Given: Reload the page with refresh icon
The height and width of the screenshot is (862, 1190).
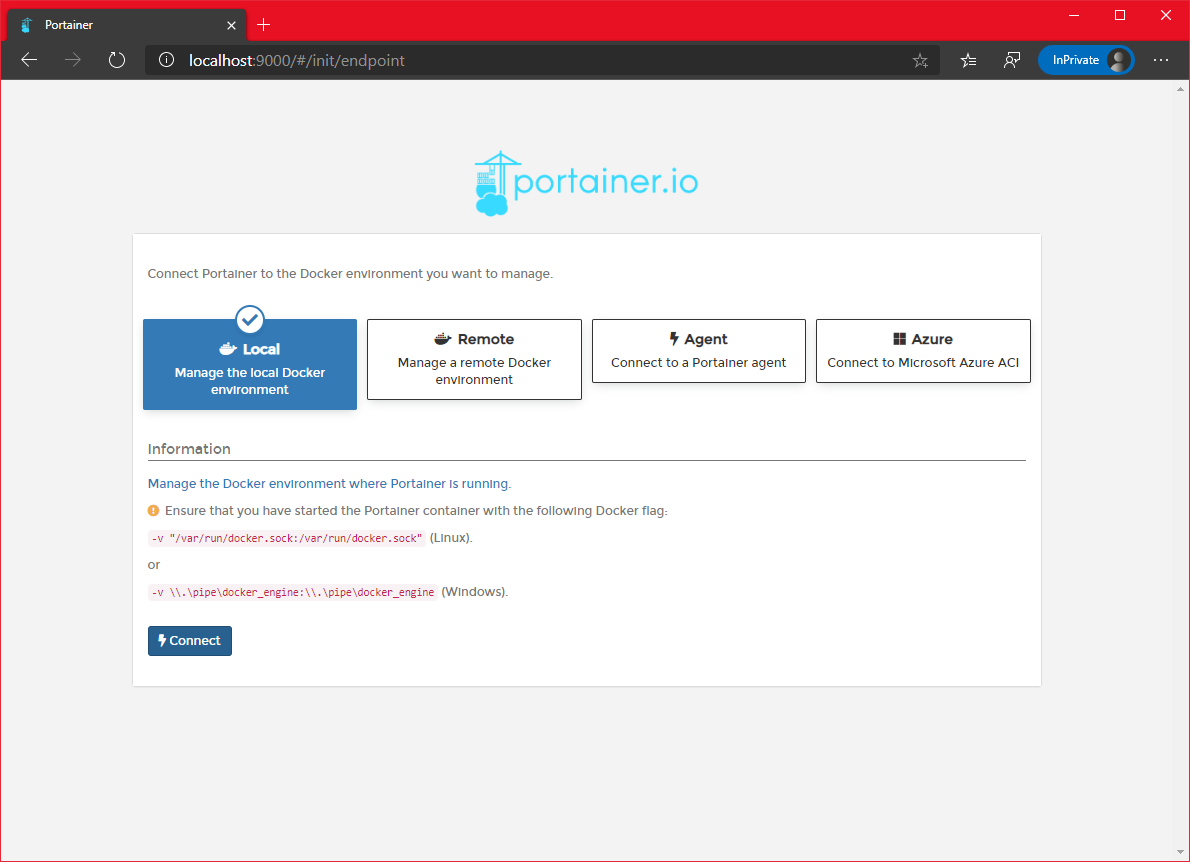Looking at the screenshot, I should [117, 60].
